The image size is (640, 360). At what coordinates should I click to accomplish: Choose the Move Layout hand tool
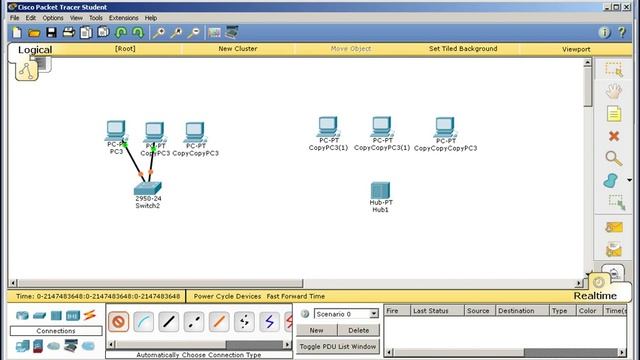point(614,91)
